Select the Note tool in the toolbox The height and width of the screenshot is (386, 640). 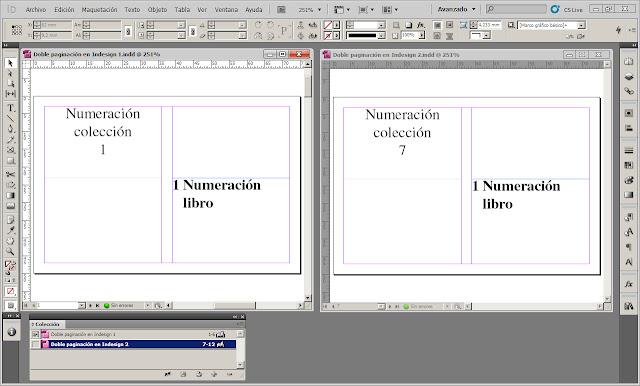(11, 220)
